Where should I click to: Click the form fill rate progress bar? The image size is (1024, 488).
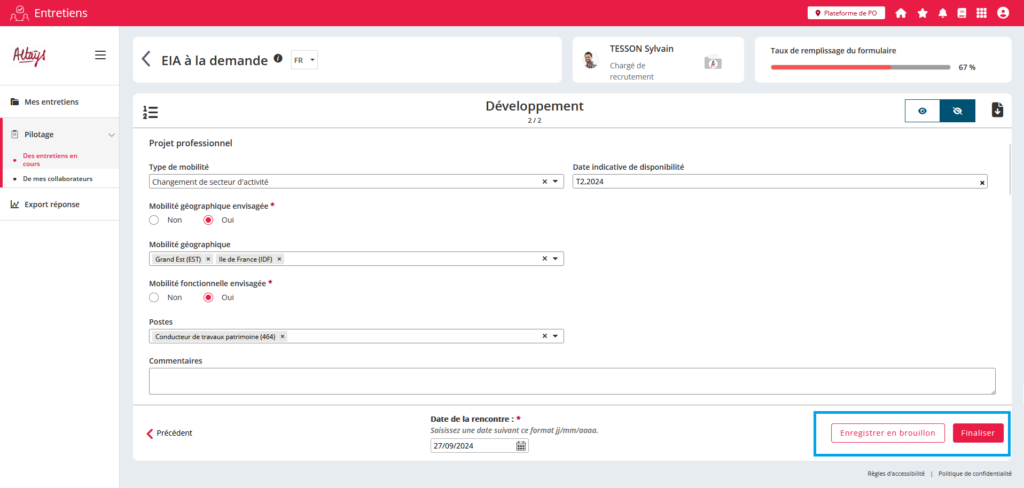pos(860,67)
